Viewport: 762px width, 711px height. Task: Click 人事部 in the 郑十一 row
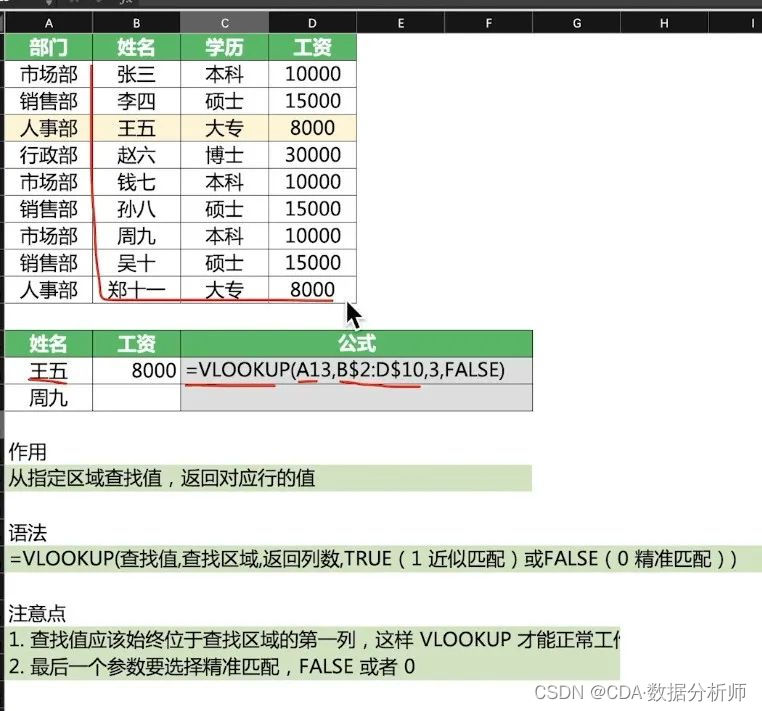pos(49,290)
